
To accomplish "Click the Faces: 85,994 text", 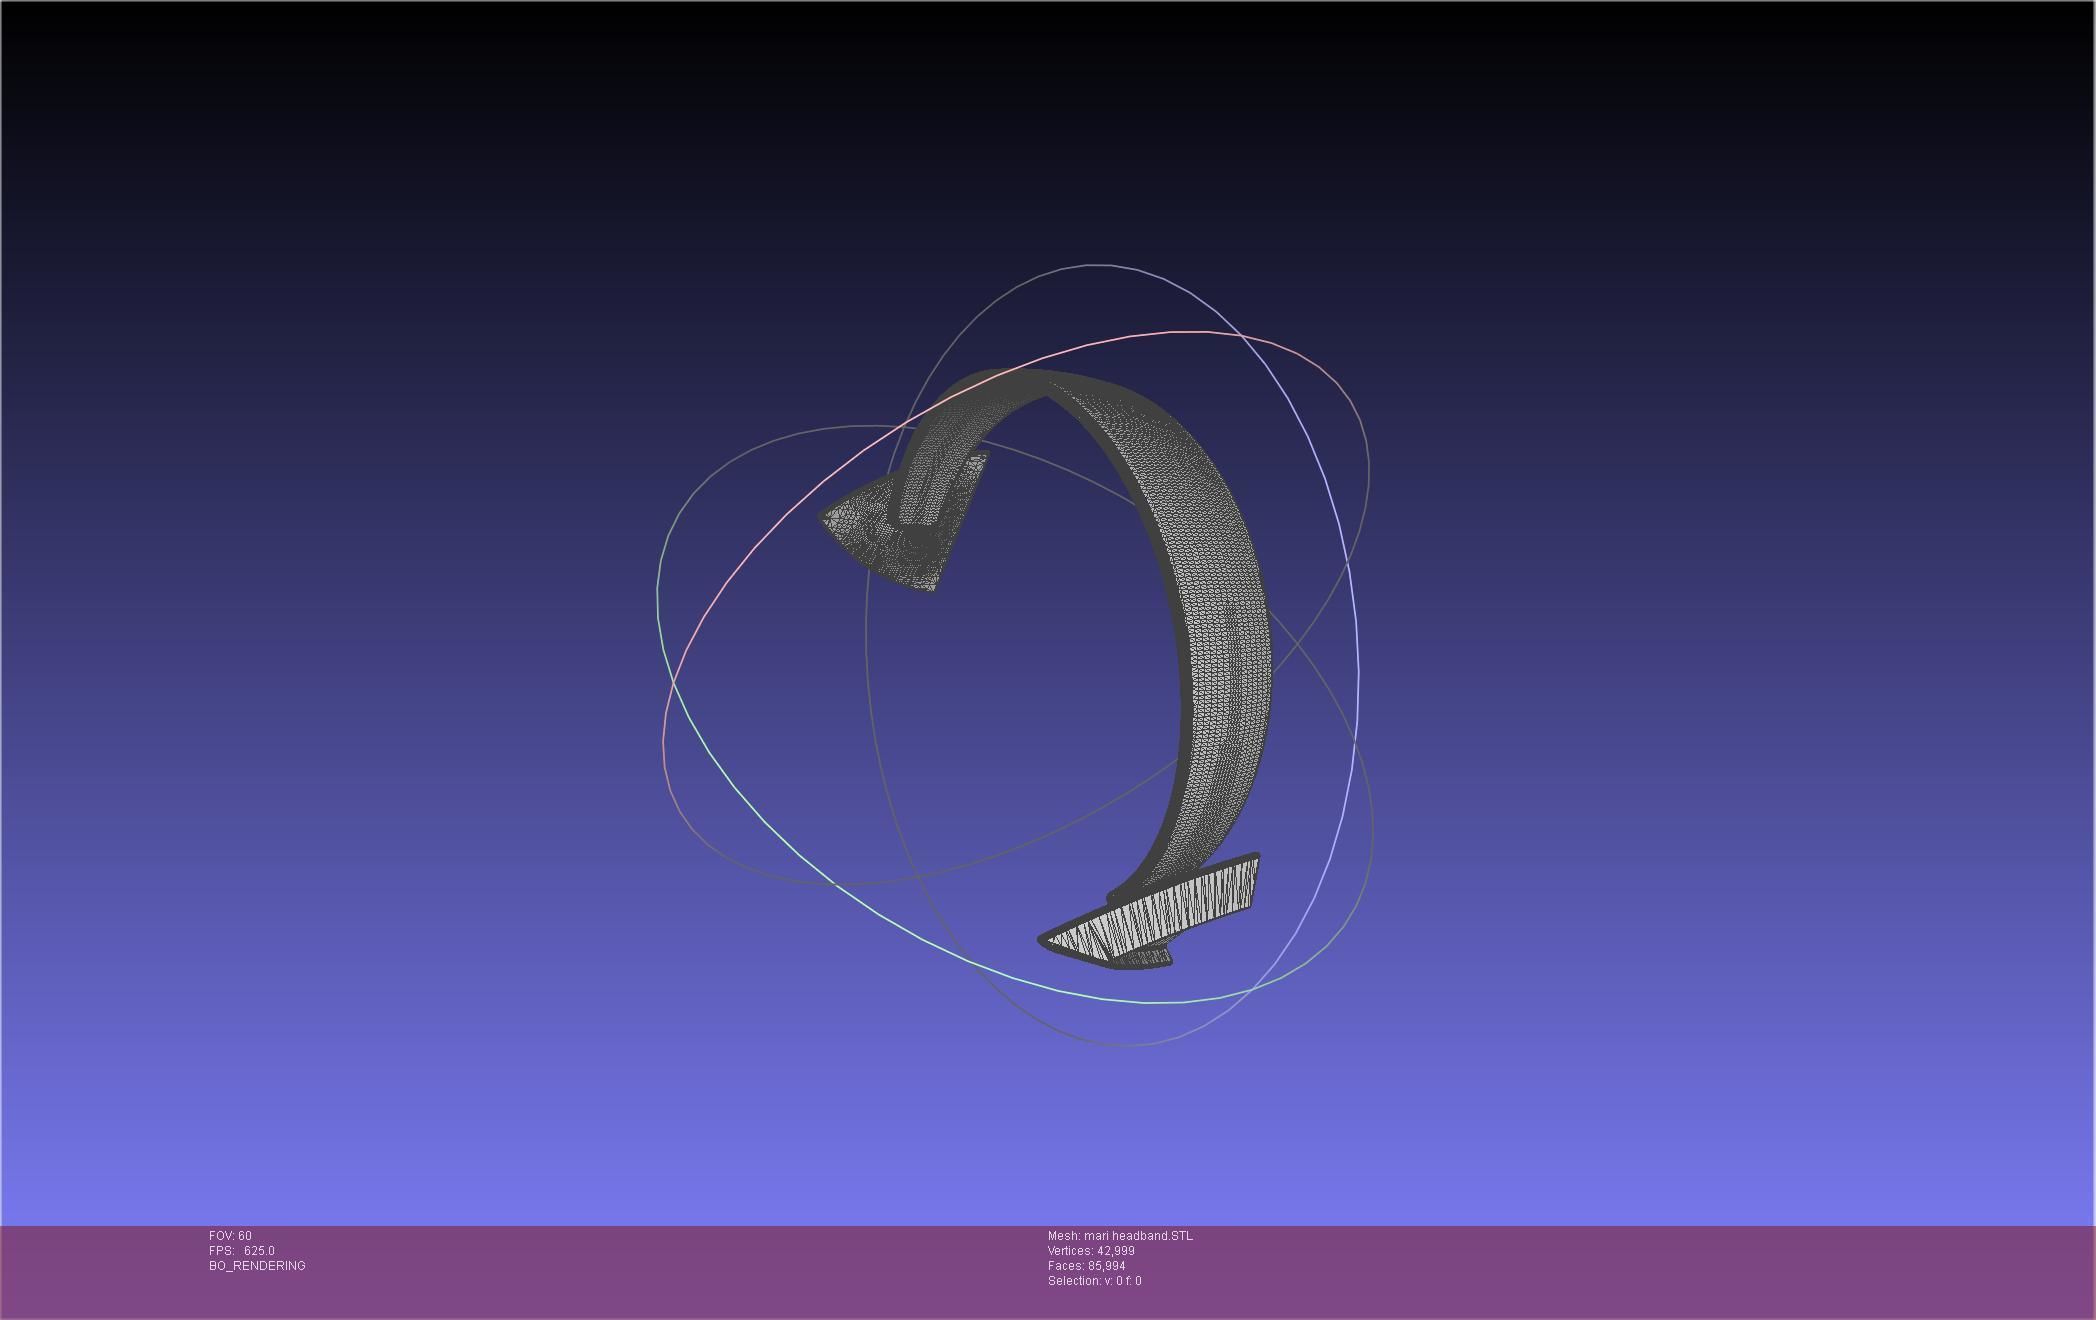I will coord(1086,1266).
